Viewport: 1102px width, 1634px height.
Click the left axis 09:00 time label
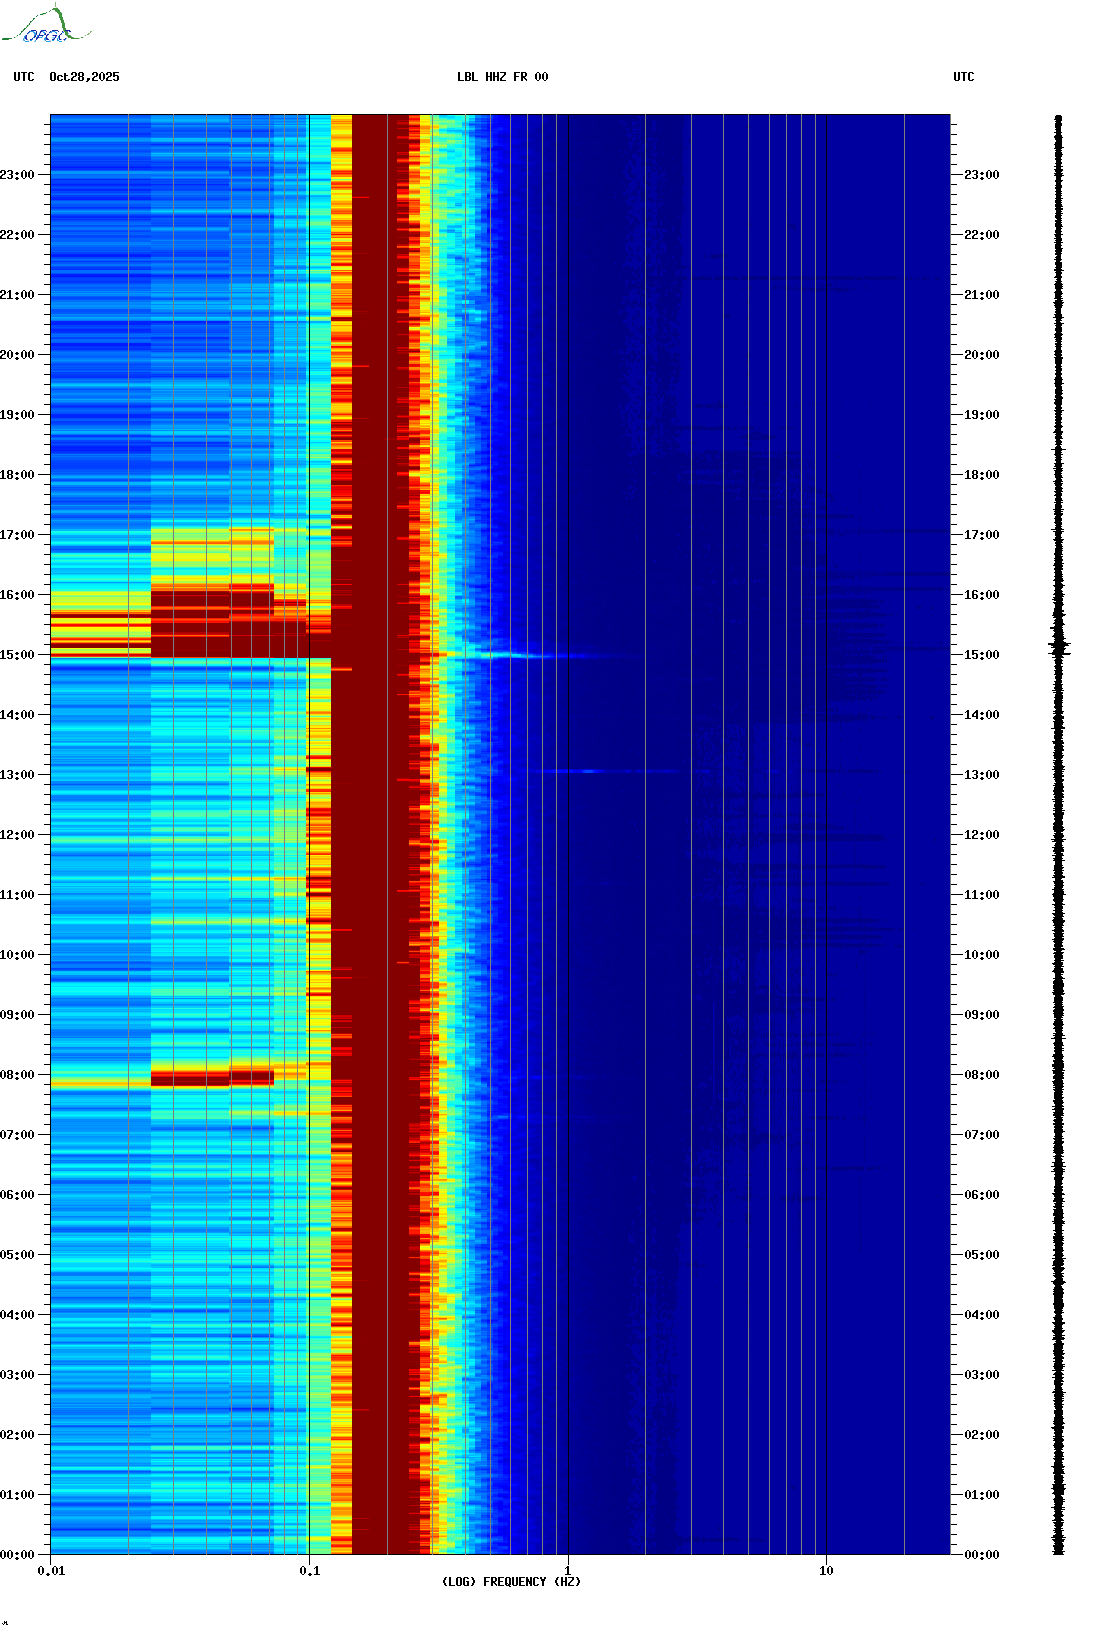point(17,1015)
